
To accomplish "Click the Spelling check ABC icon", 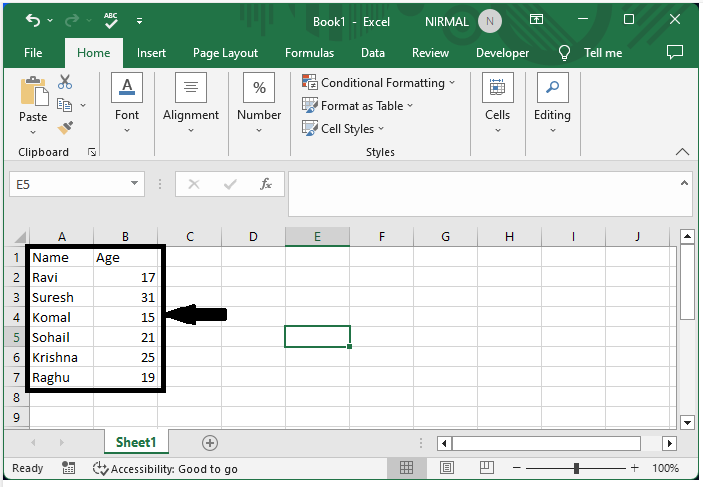I will (x=112, y=20).
